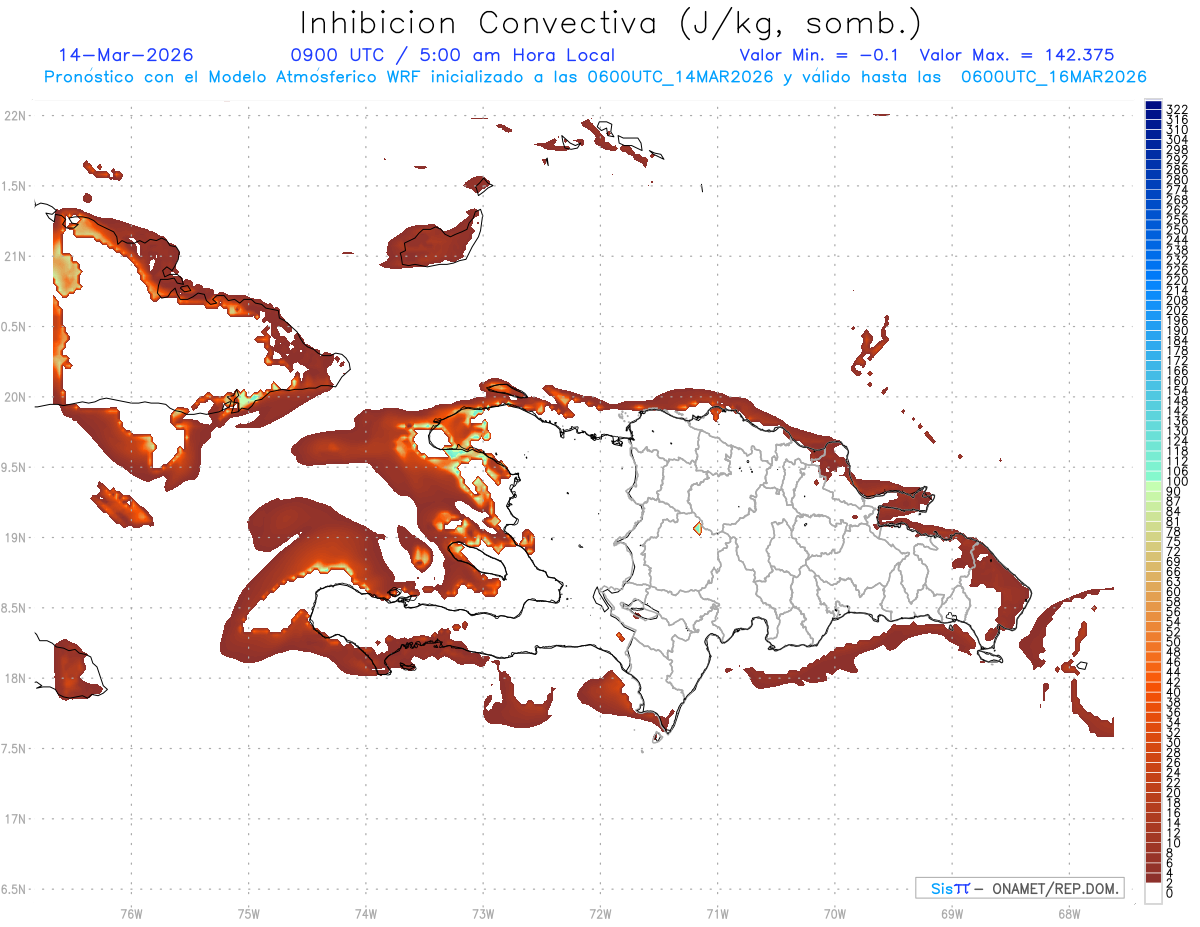
Task: Click the dark blue swatch beside 322
Action: tap(1153, 107)
